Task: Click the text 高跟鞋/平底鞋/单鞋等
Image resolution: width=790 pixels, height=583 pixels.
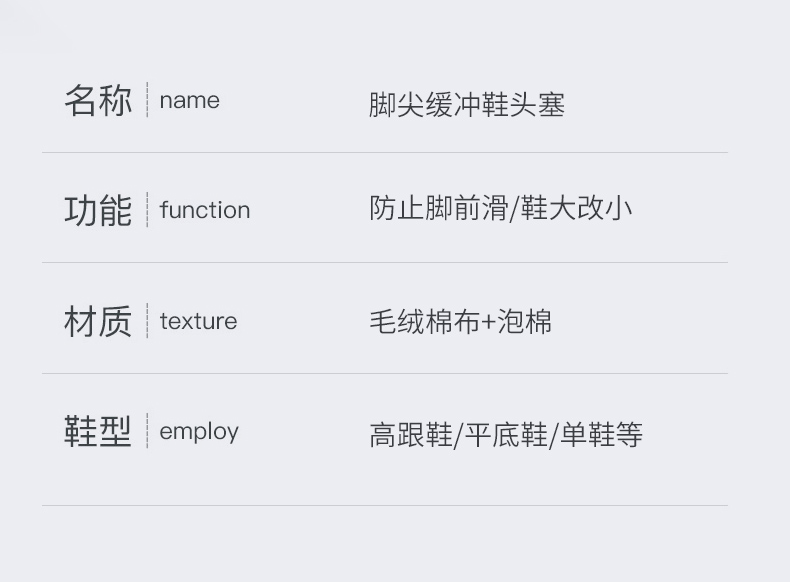Action: tap(506, 435)
